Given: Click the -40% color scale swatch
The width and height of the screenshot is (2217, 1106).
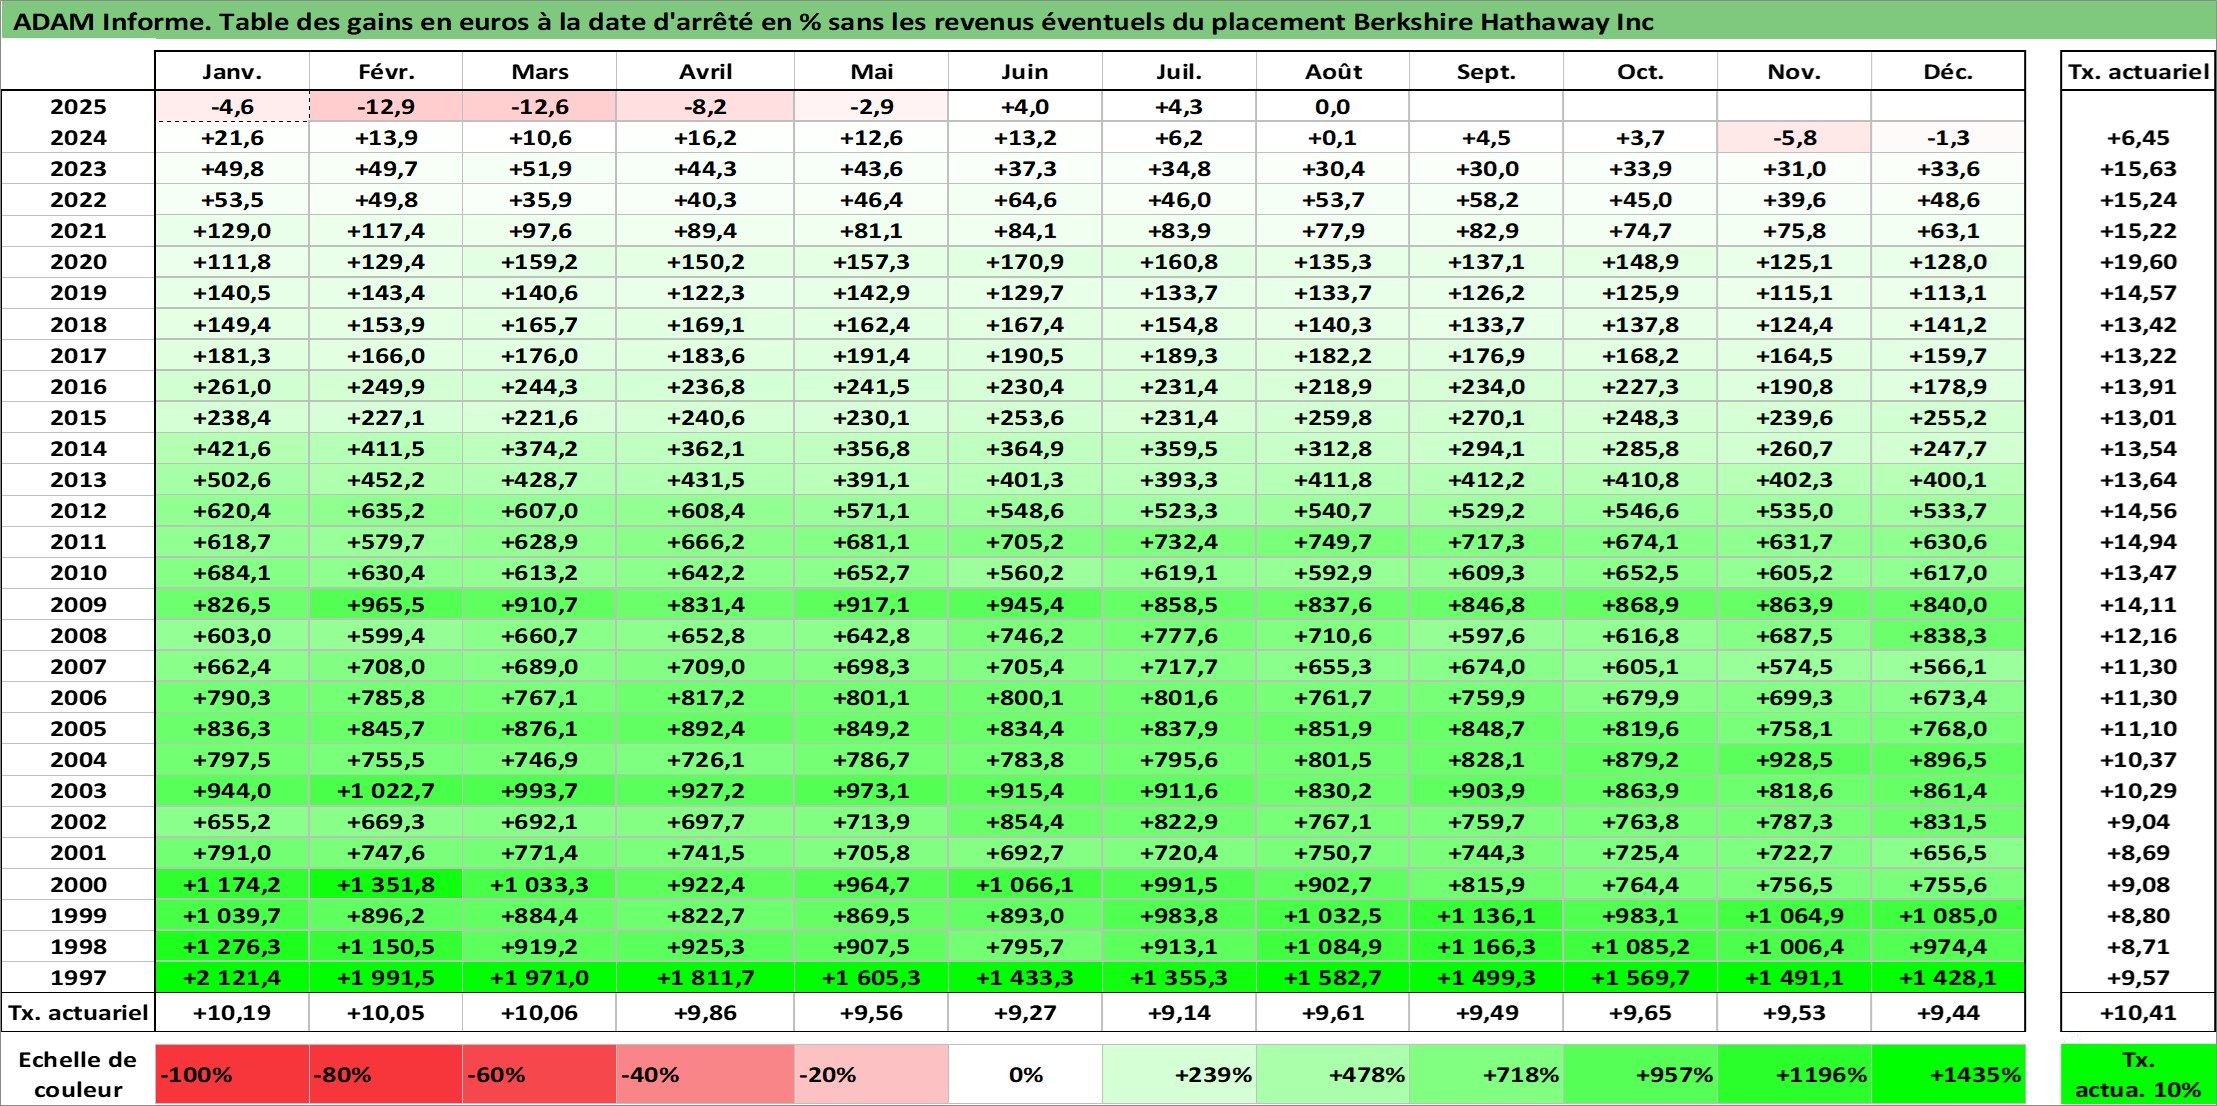Looking at the screenshot, I should click(706, 1075).
